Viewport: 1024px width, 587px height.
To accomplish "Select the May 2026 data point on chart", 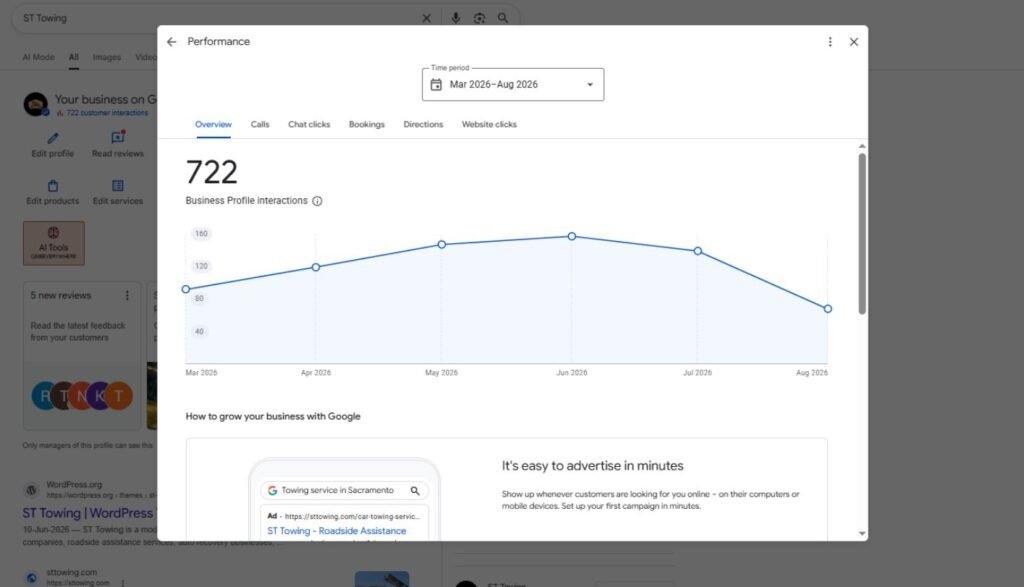I will pos(441,244).
